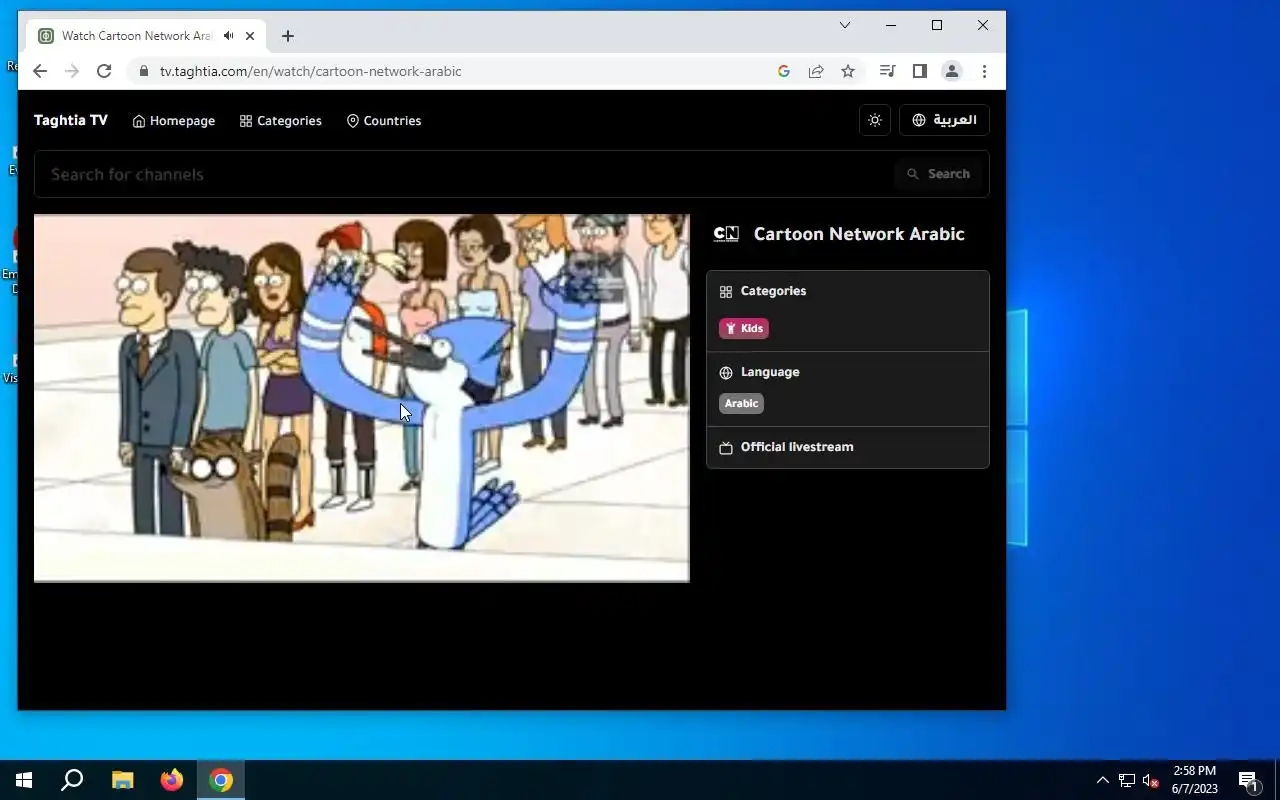Image resolution: width=1280 pixels, height=800 pixels.
Task: Click Taghtia TV logo text
Action: [x=70, y=120]
